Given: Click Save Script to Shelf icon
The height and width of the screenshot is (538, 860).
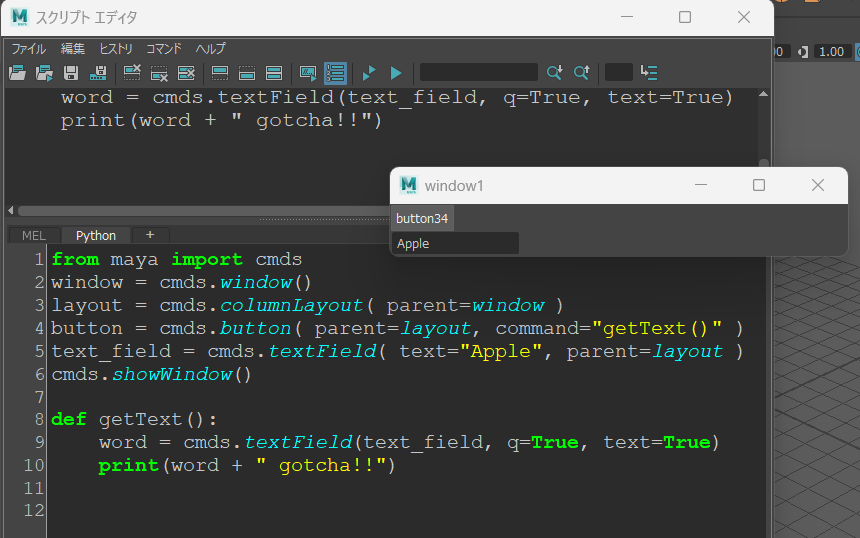Looking at the screenshot, I should tap(98, 73).
